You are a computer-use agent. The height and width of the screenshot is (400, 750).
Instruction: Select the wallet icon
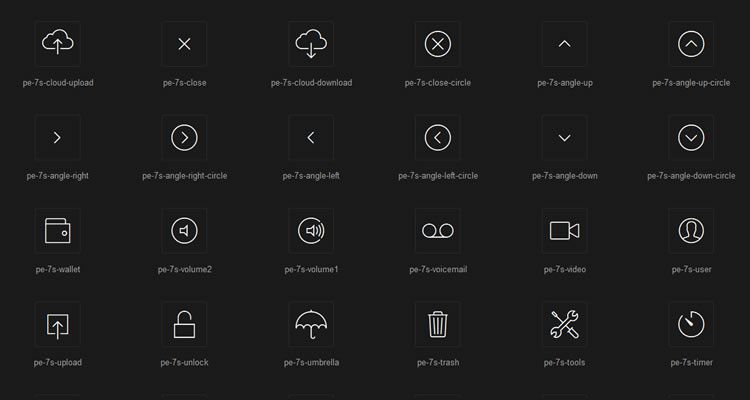click(x=58, y=231)
